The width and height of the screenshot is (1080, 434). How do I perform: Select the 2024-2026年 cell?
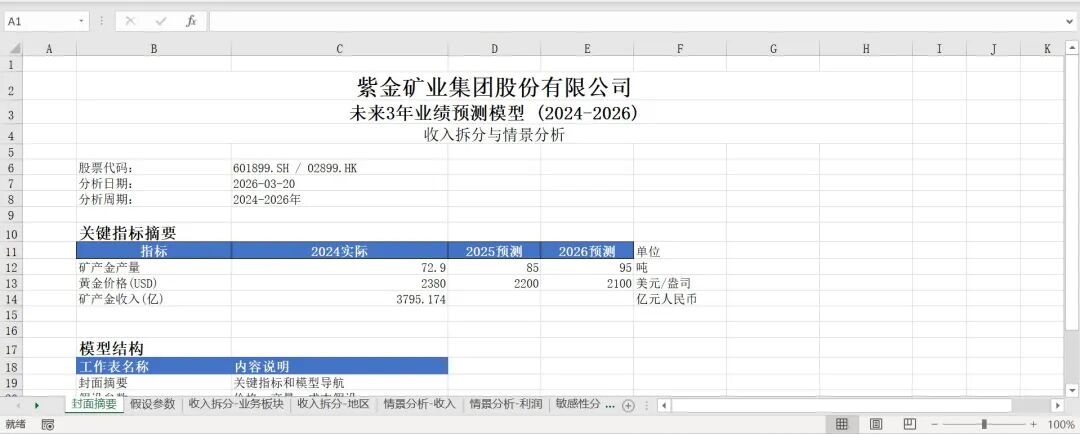coord(340,199)
